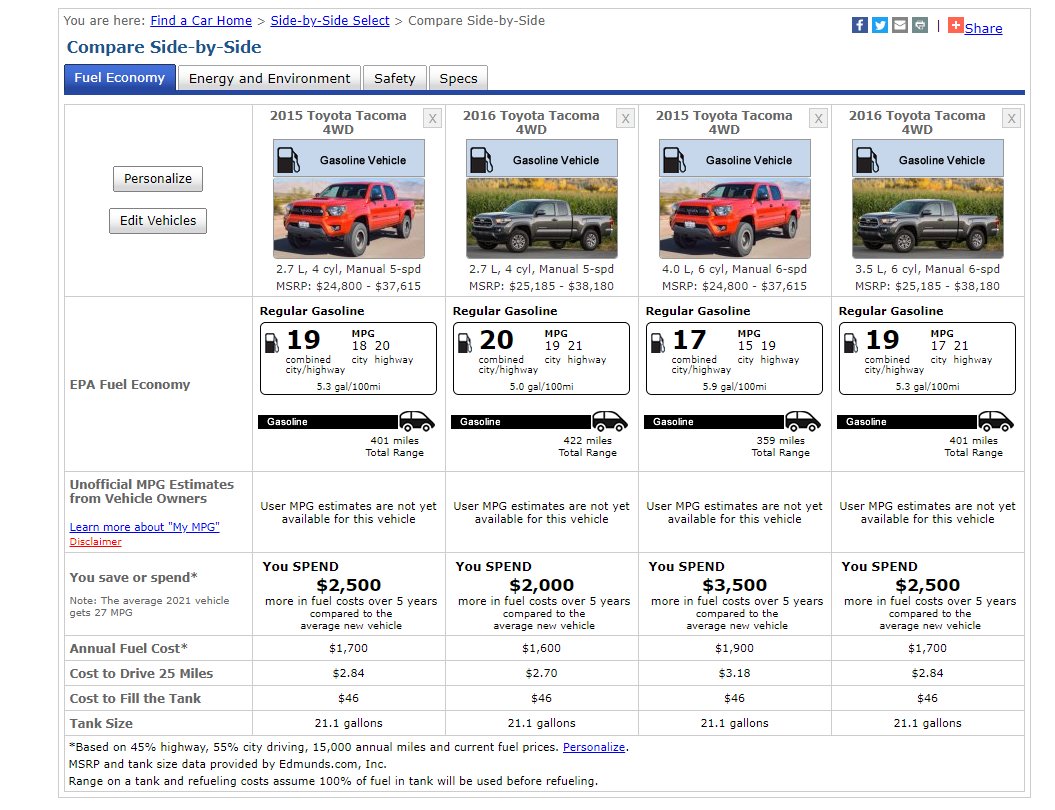The width and height of the screenshot is (1055, 810).
Task: Switch to Fuel Economy tab
Action: (120, 78)
